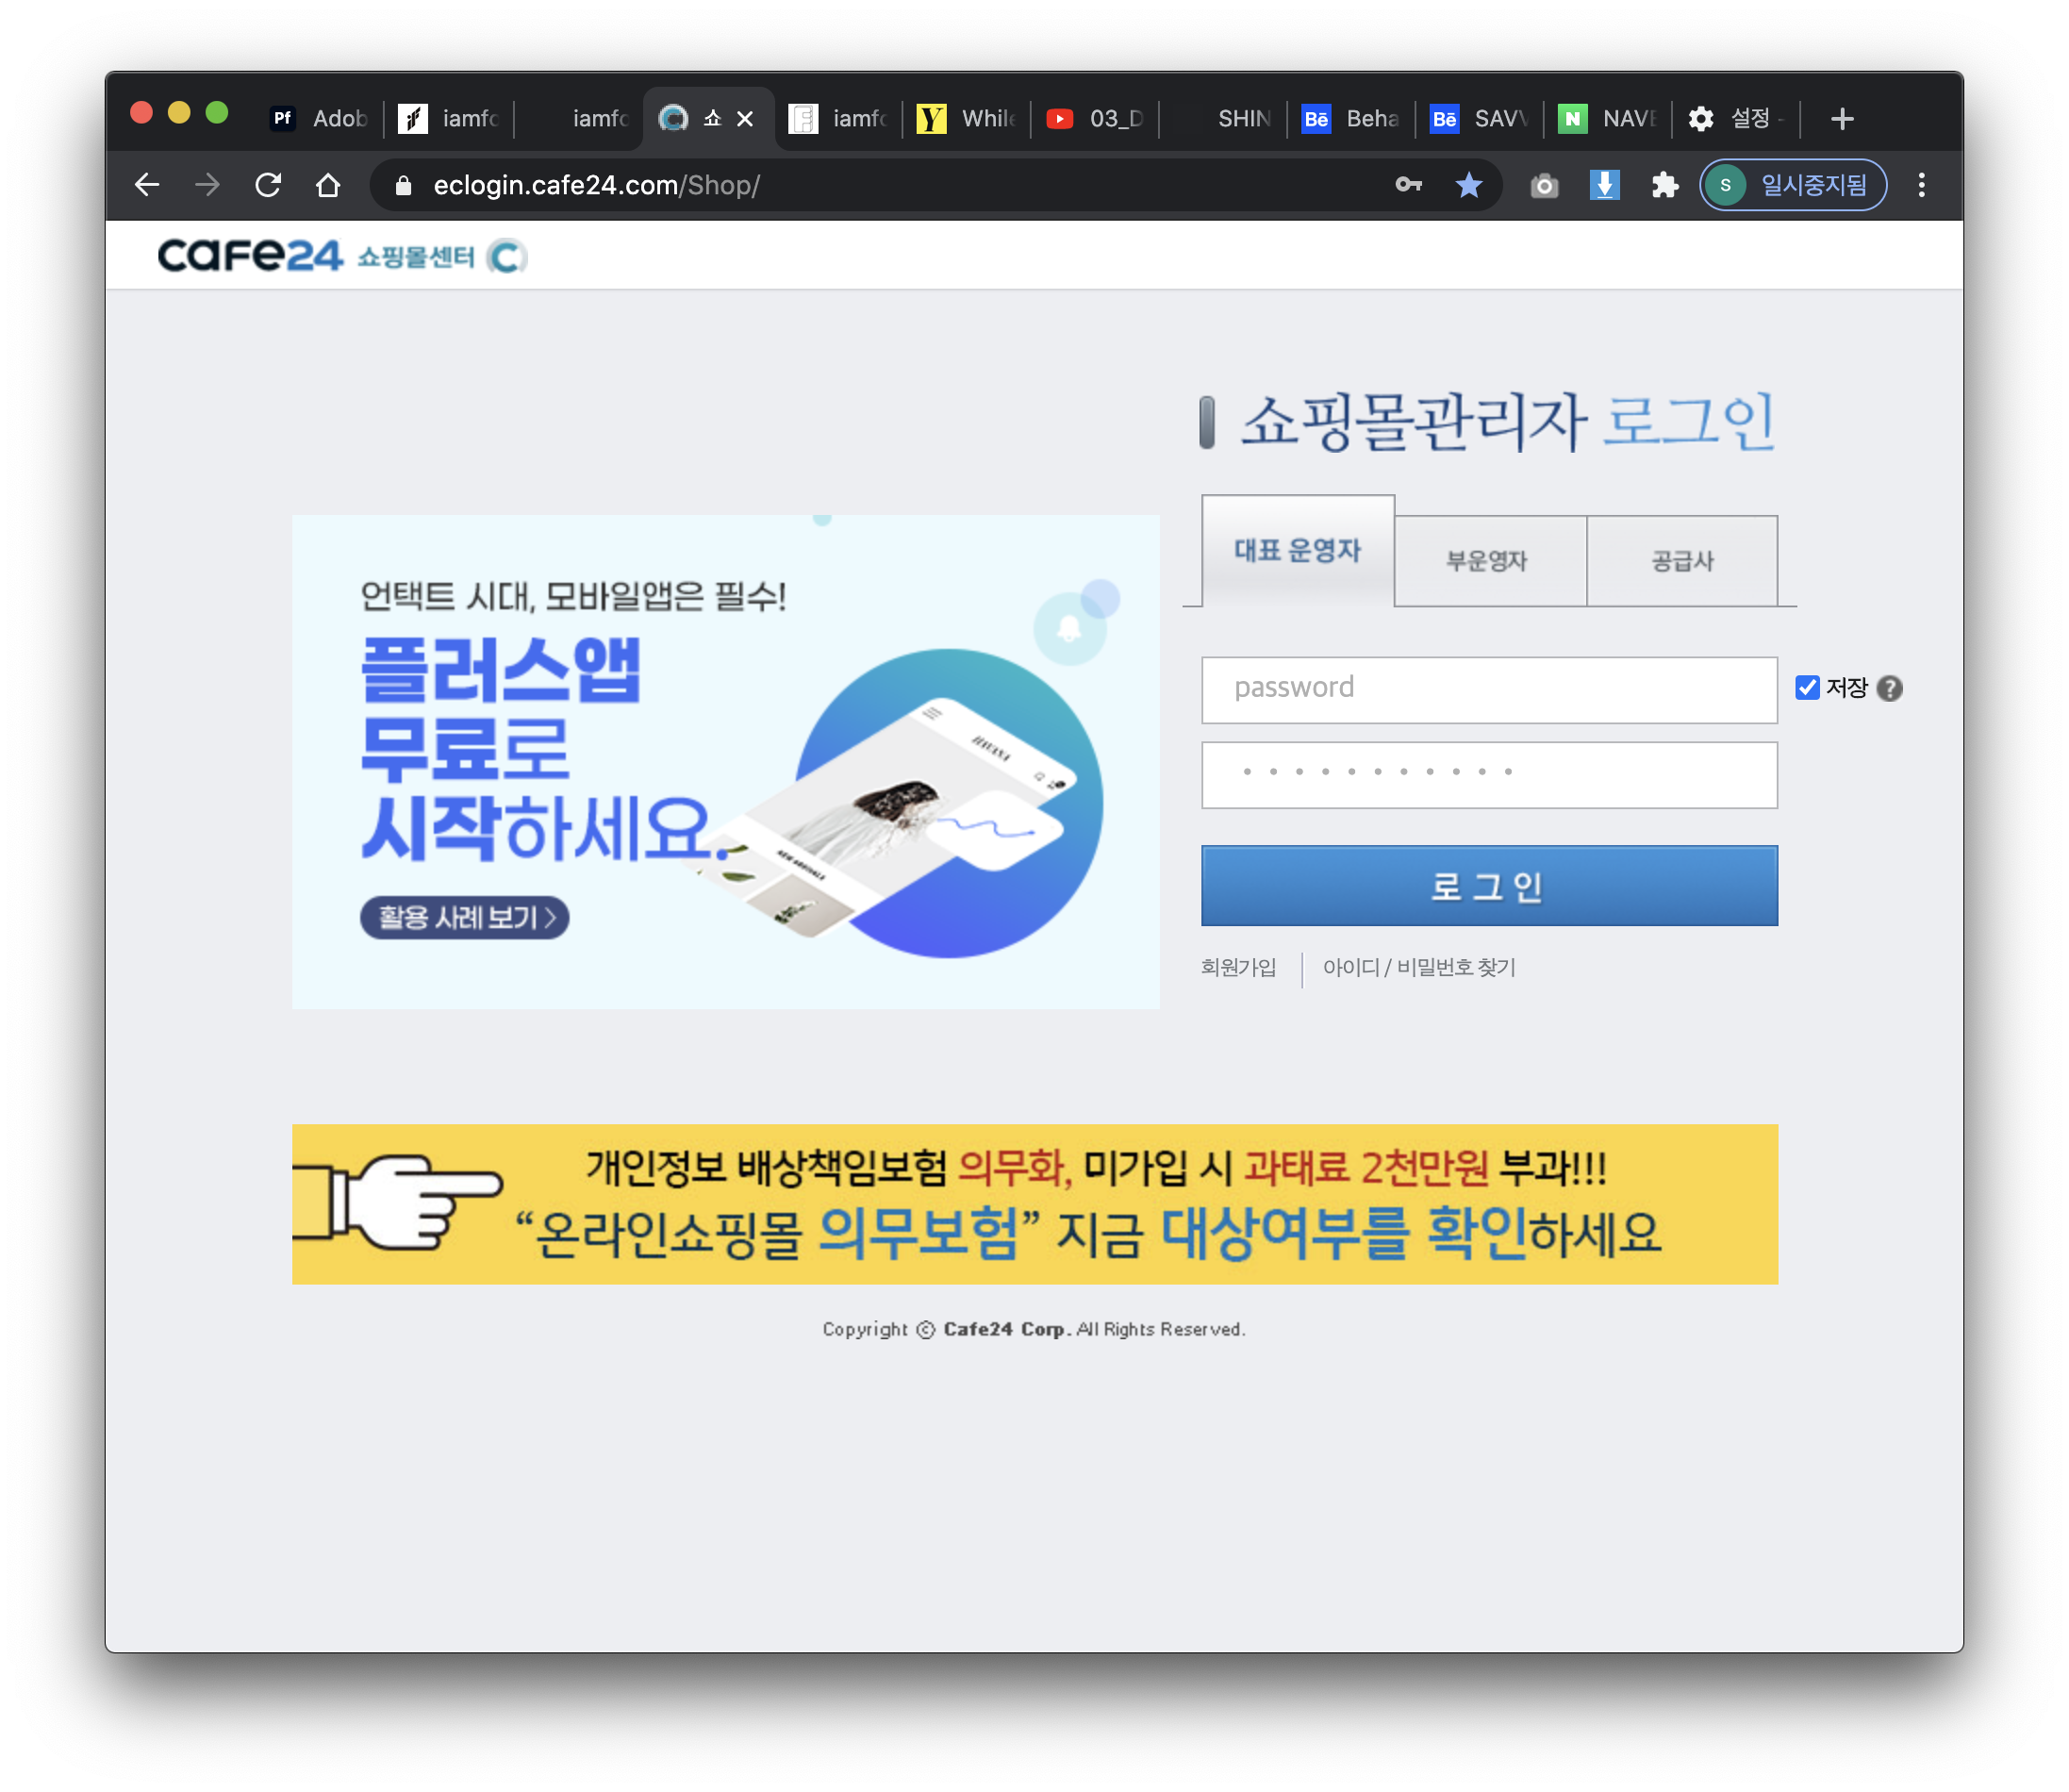Click 활용 사례 보기 banner button

point(465,917)
